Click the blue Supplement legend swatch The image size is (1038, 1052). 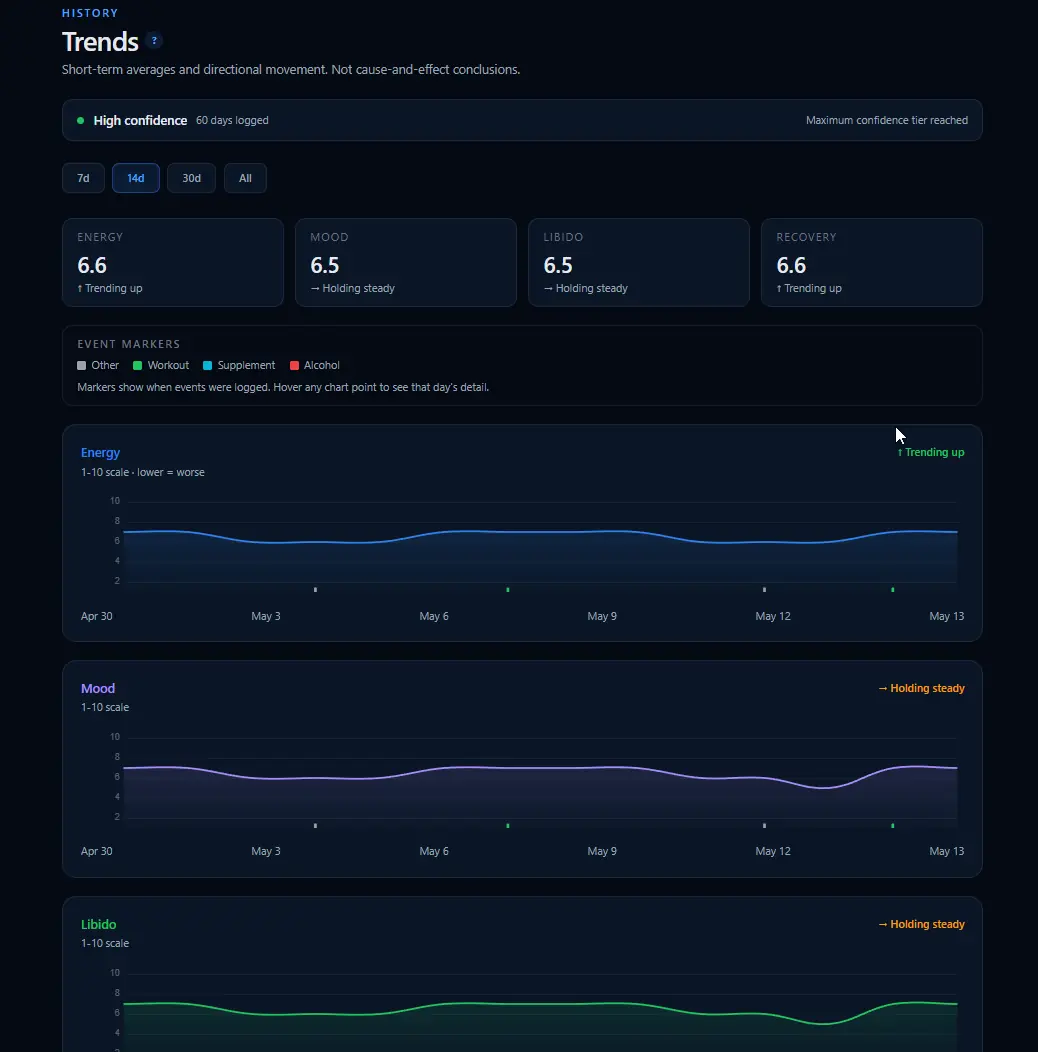tap(207, 366)
